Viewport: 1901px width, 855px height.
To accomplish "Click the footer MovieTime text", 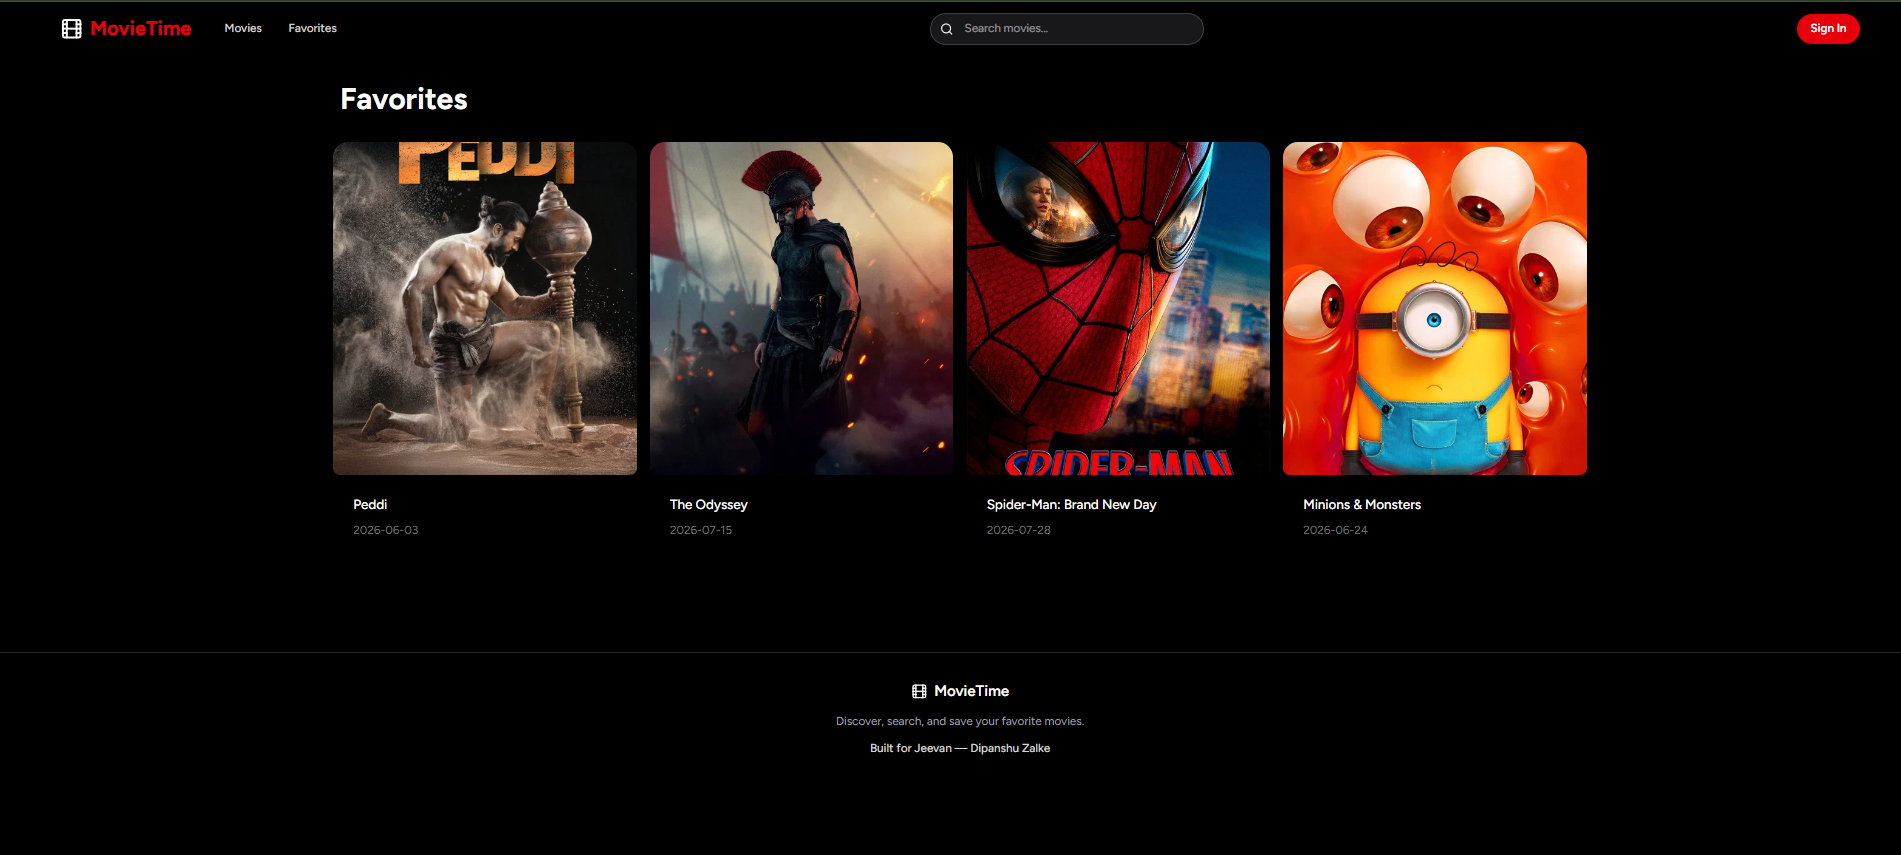I will point(971,691).
